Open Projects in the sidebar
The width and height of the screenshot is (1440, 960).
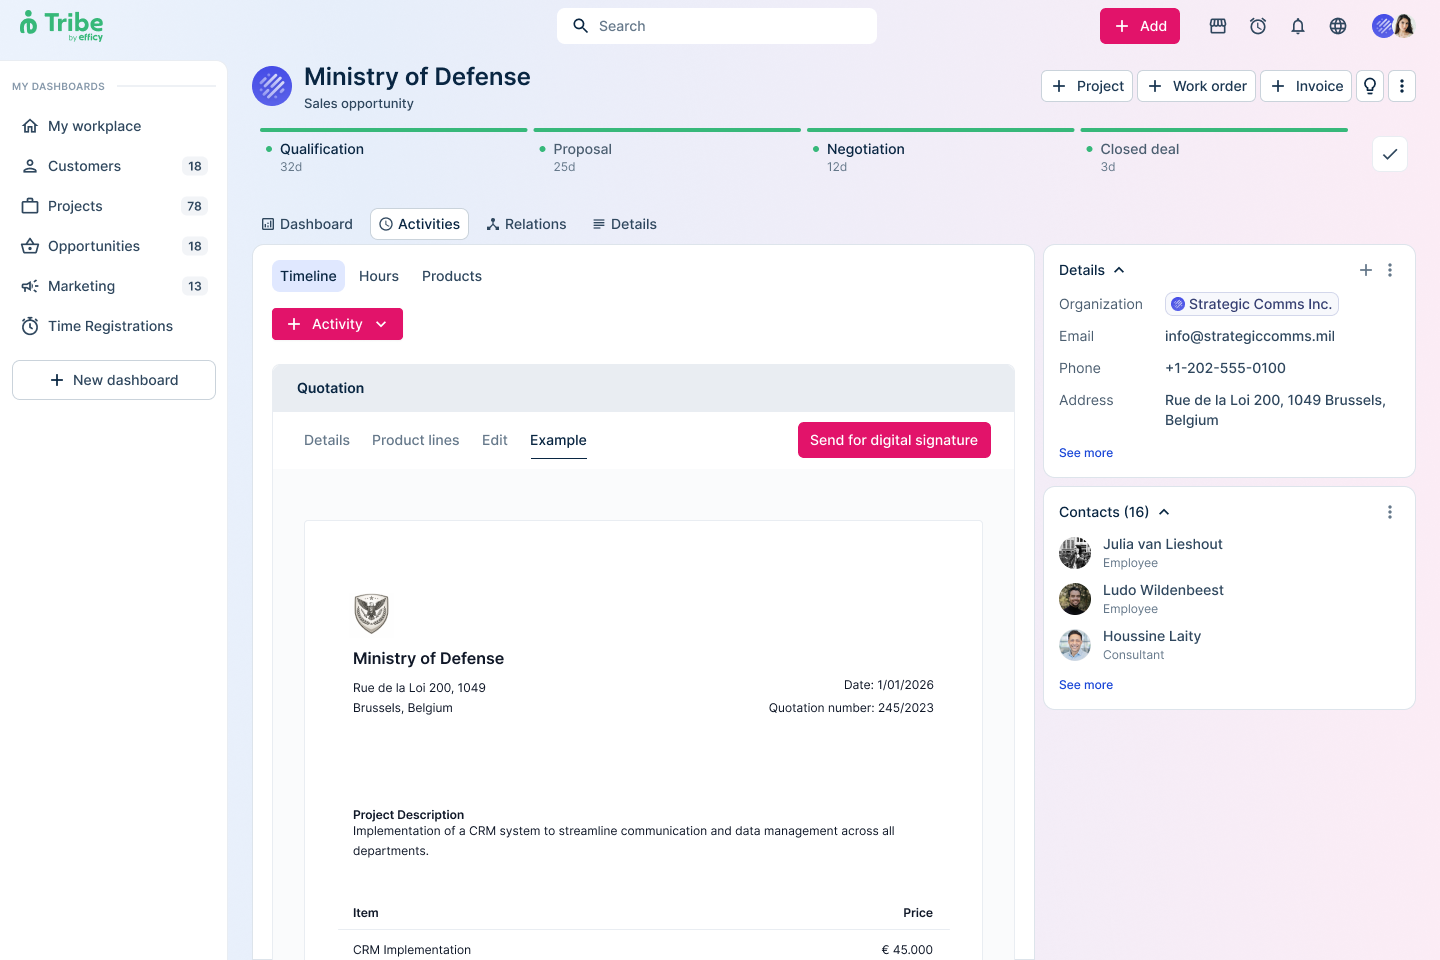(x=114, y=206)
